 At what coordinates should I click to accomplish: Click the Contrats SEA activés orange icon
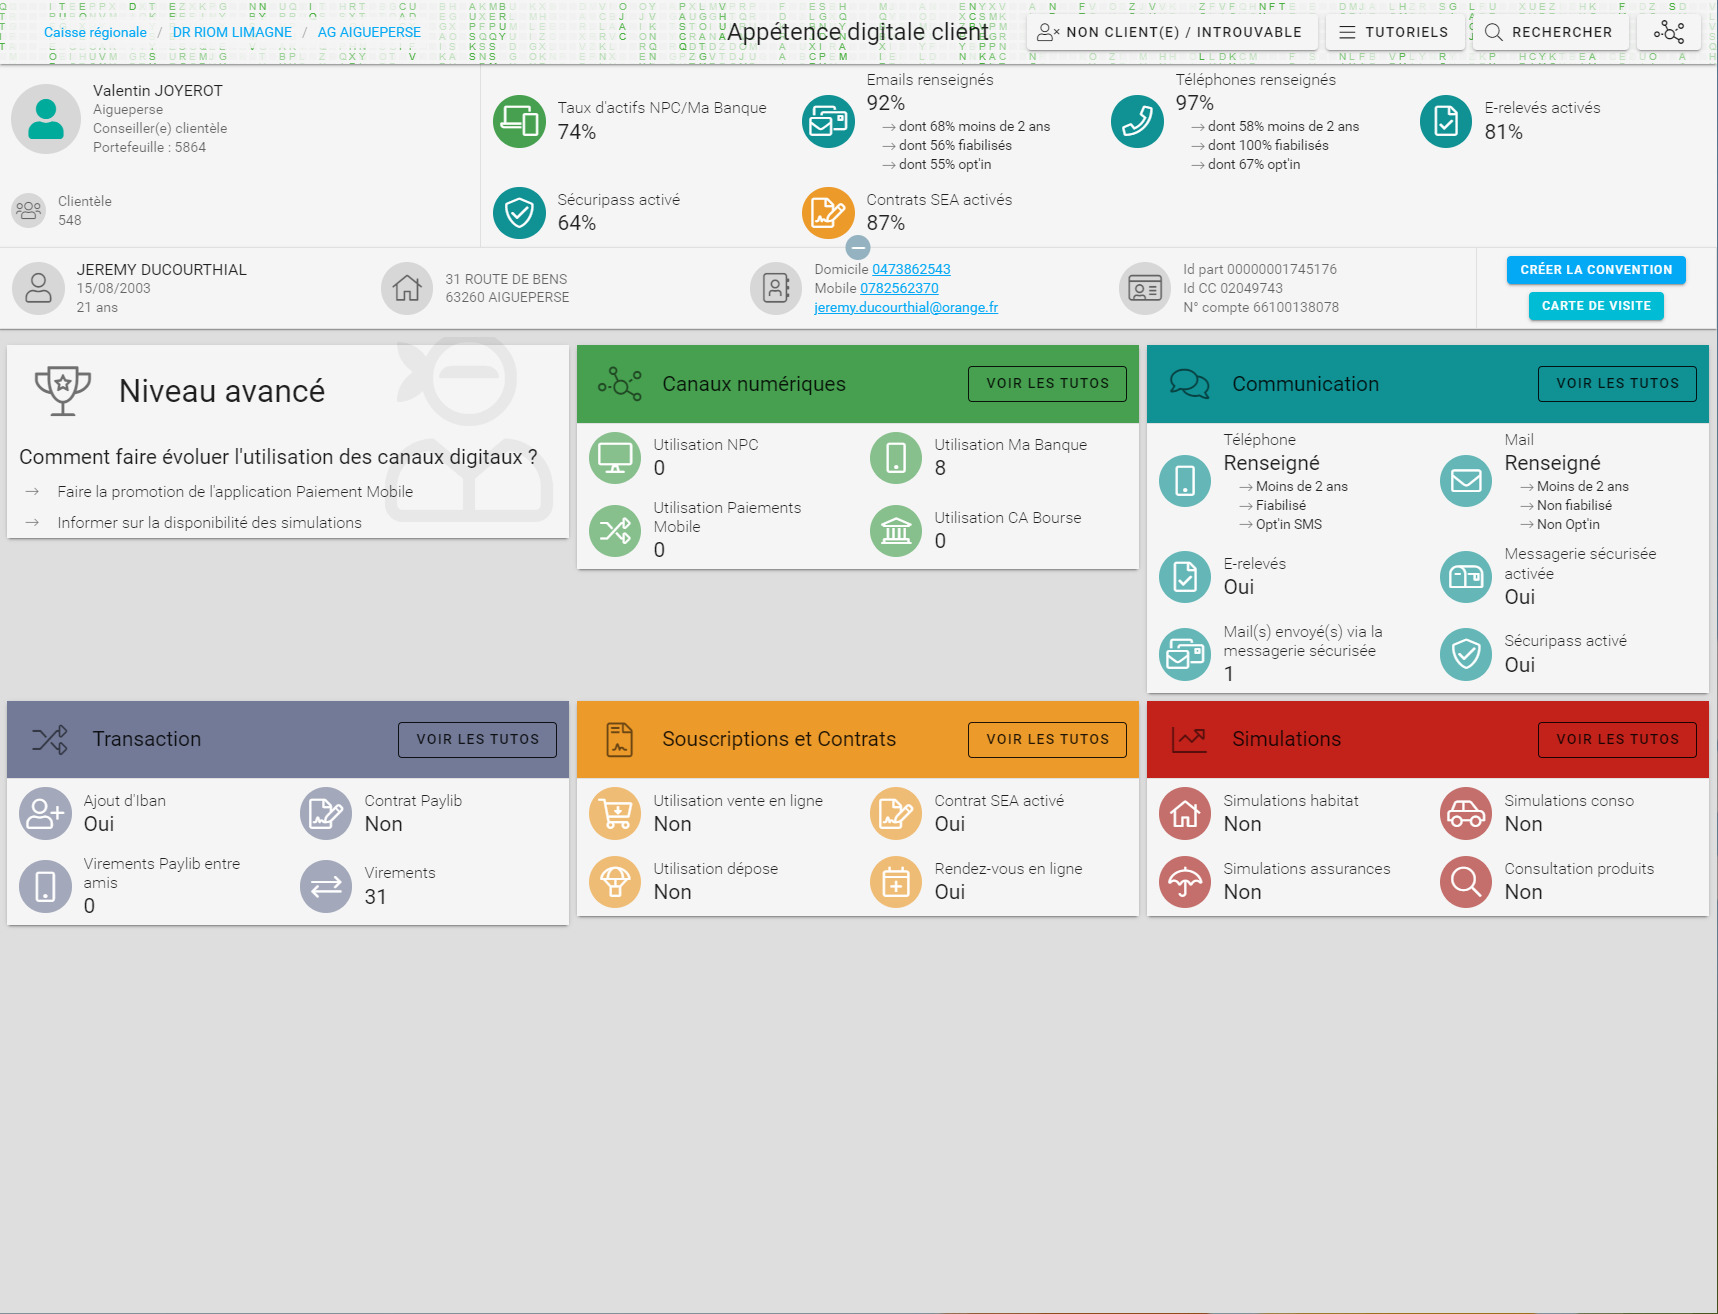tap(828, 213)
